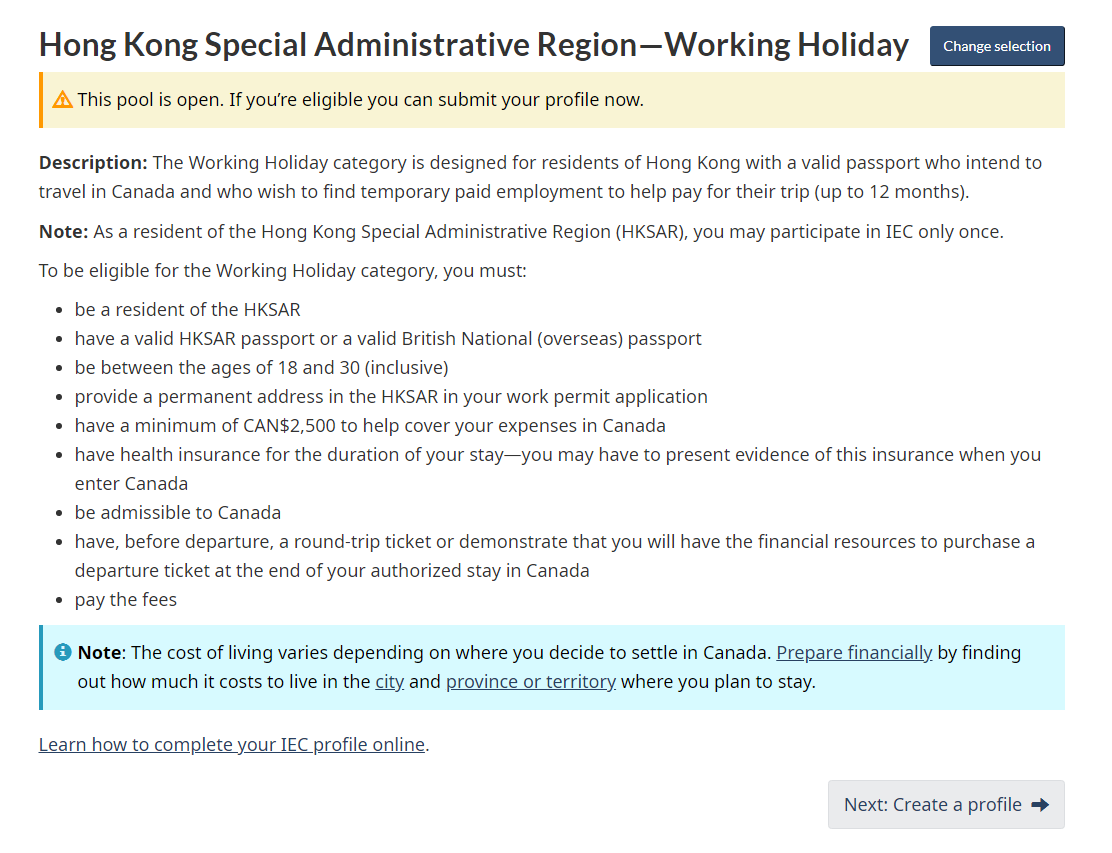Learn how to complete your IEC profile online
The image size is (1112, 853).
coord(232,745)
